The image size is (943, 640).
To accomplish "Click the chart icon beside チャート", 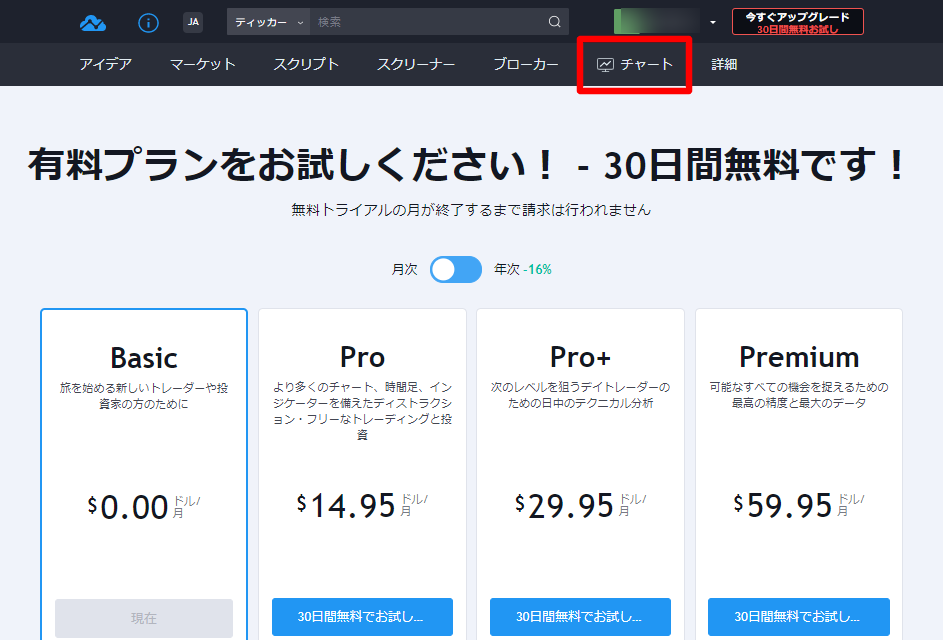I will (605, 64).
